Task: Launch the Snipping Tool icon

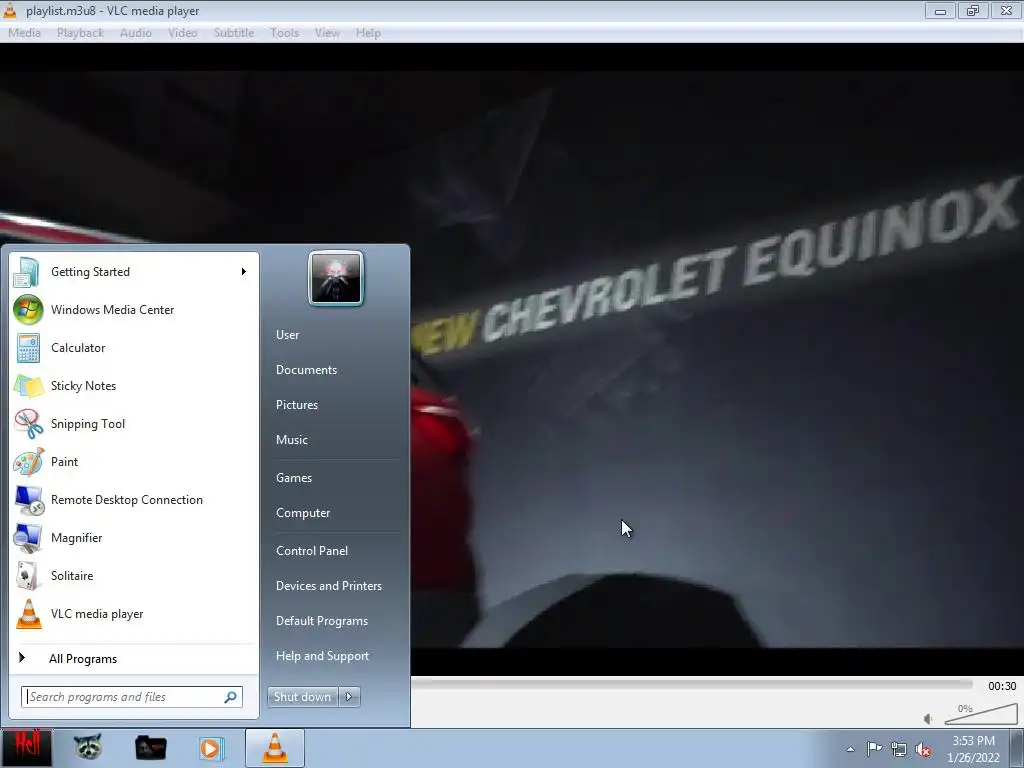Action: (x=28, y=424)
